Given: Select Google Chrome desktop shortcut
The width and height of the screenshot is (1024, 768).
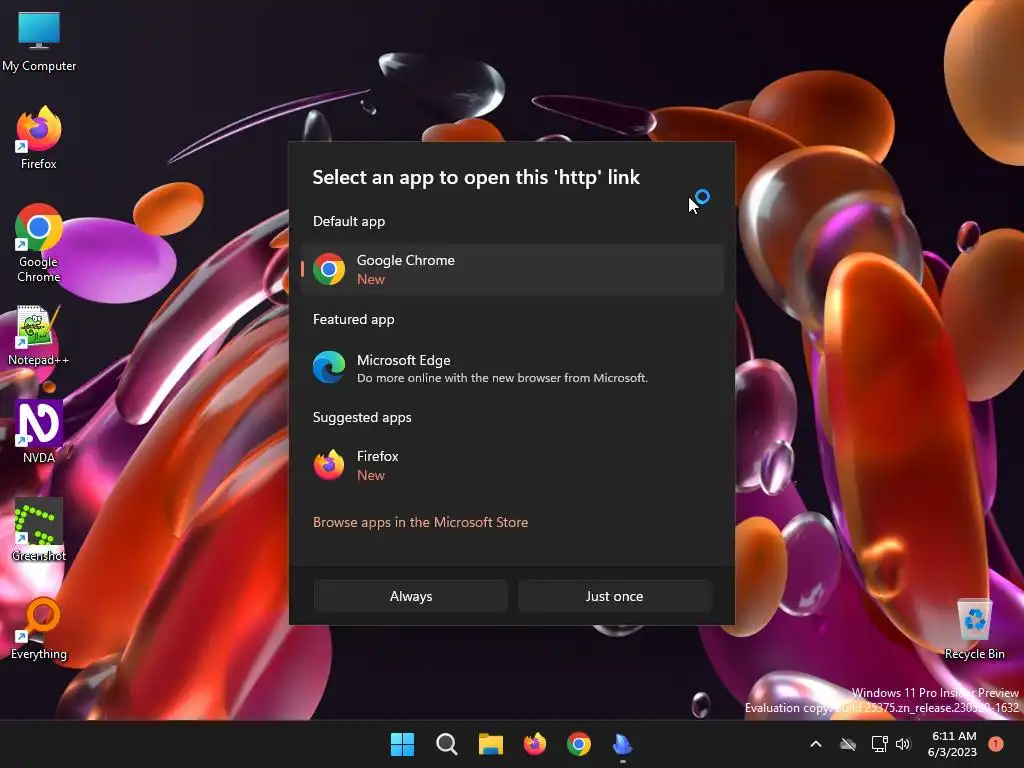Looking at the screenshot, I should (x=39, y=243).
